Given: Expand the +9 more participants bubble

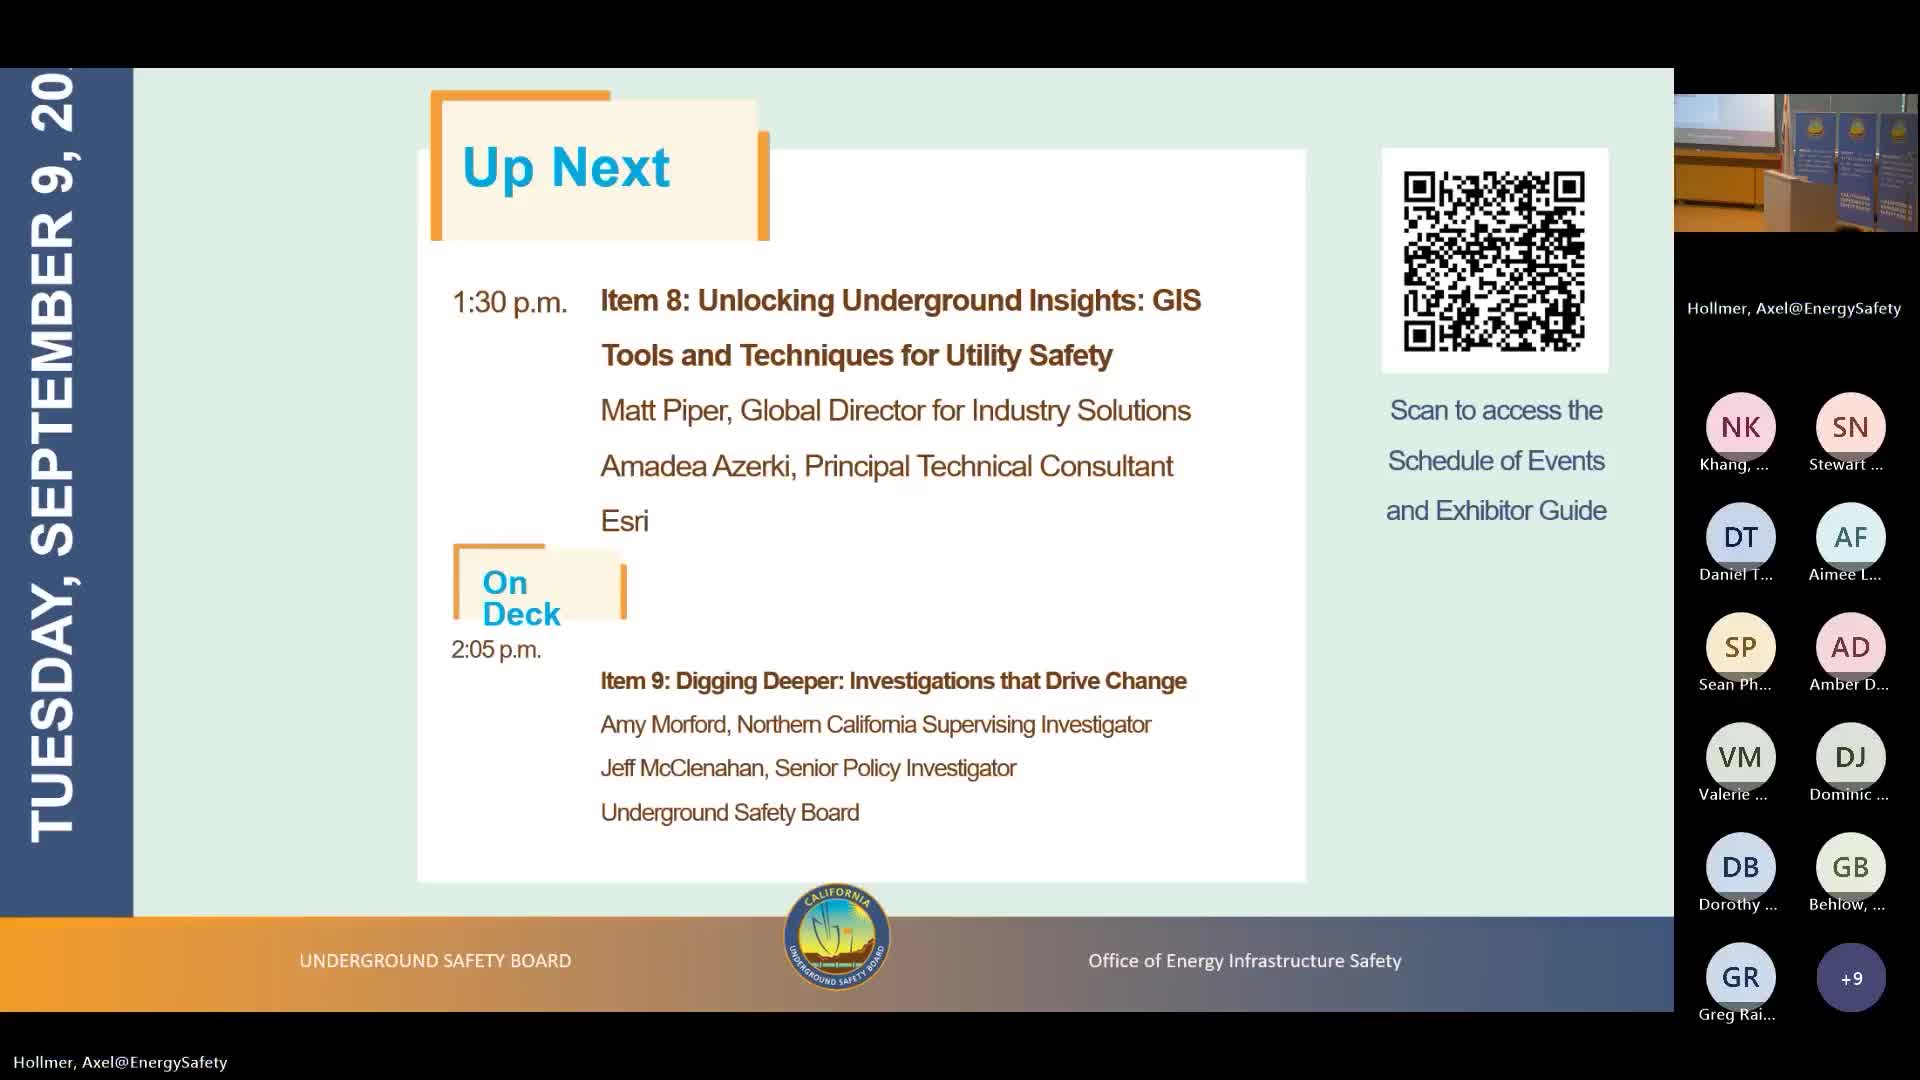Looking at the screenshot, I should (1851, 978).
